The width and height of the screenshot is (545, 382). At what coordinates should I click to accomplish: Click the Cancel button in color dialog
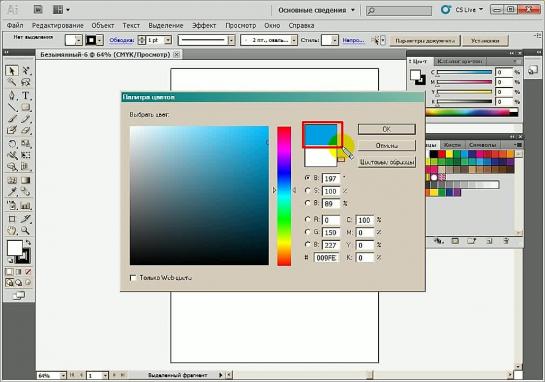coord(387,145)
